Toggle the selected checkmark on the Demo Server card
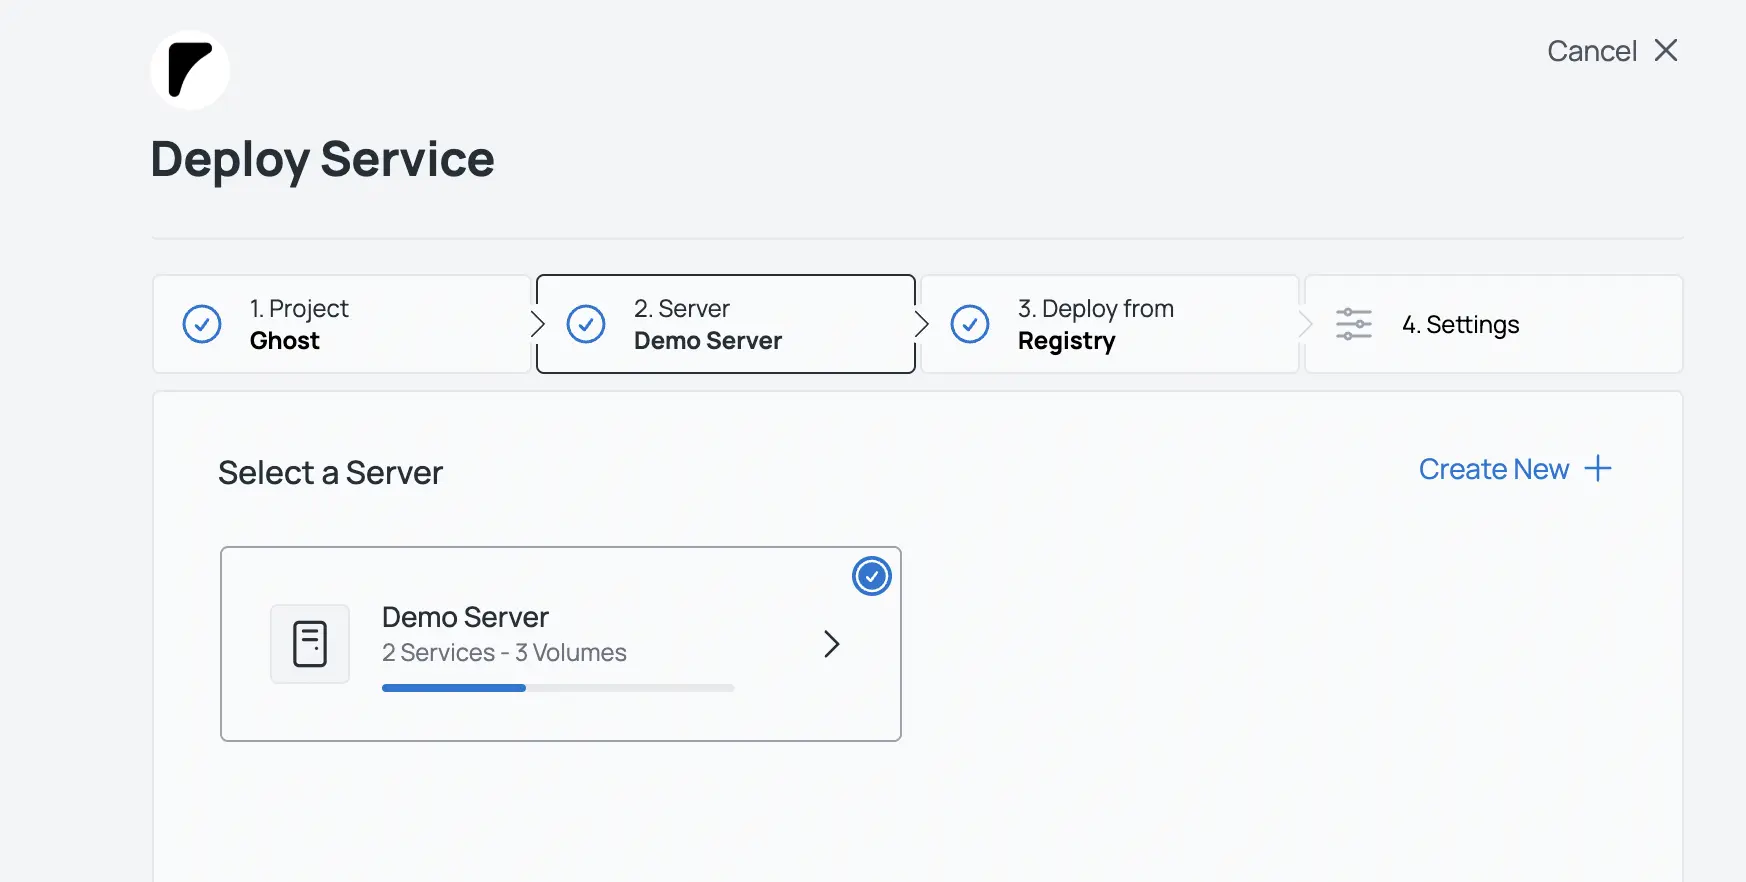1746x882 pixels. [872, 576]
